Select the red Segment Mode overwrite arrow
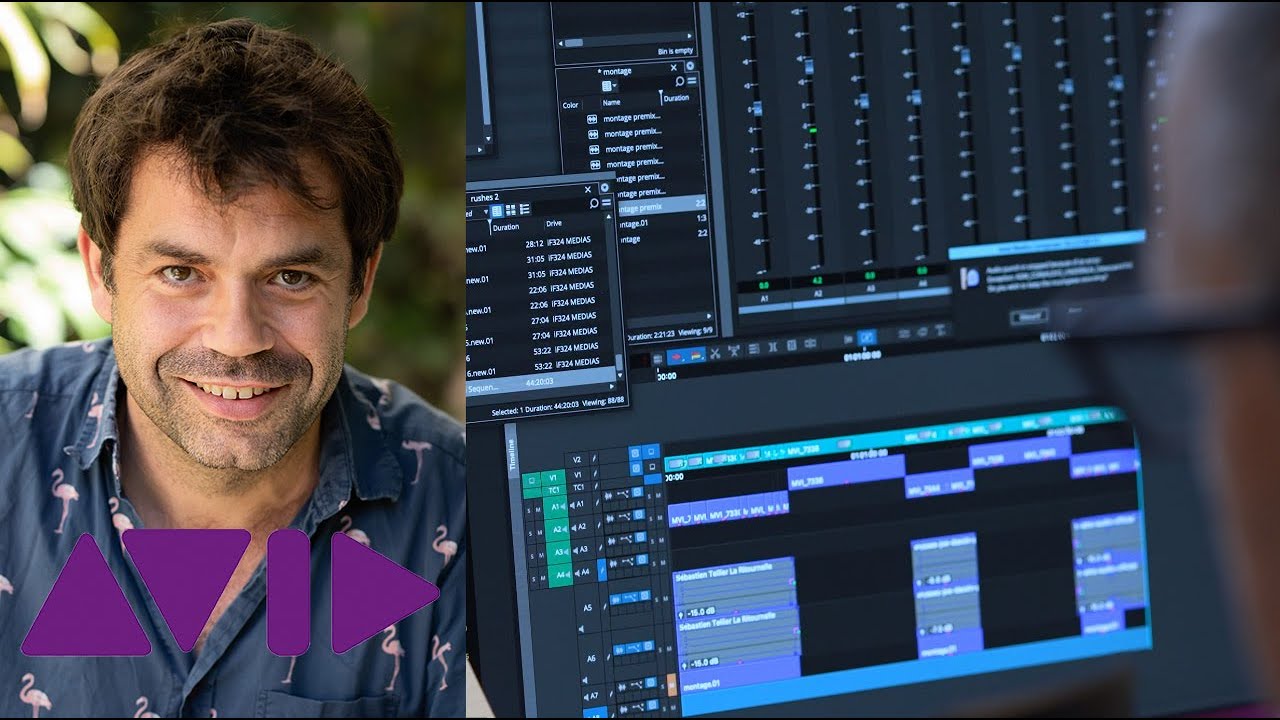This screenshot has height=720, width=1280. 677,355
